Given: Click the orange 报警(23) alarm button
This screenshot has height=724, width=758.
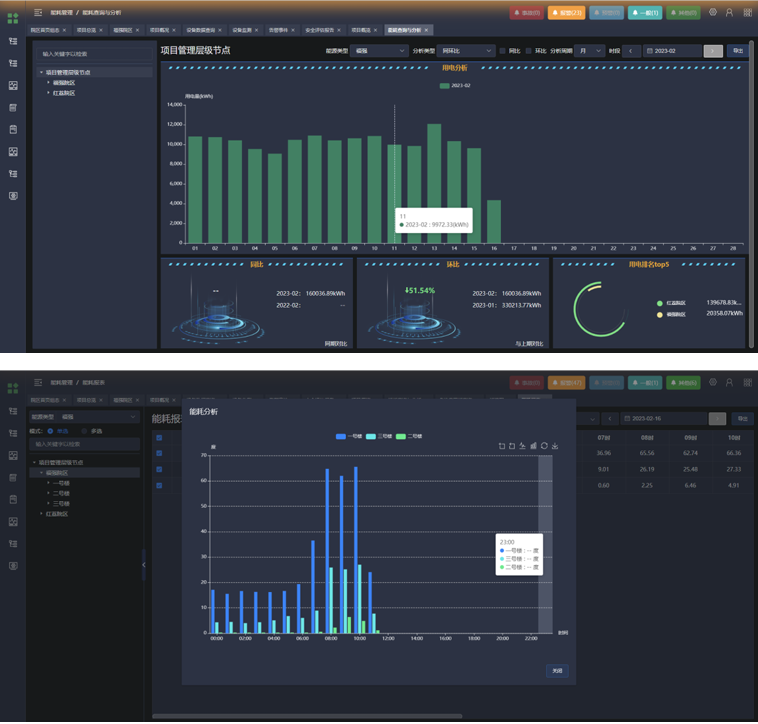Looking at the screenshot, I should tap(566, 13).
